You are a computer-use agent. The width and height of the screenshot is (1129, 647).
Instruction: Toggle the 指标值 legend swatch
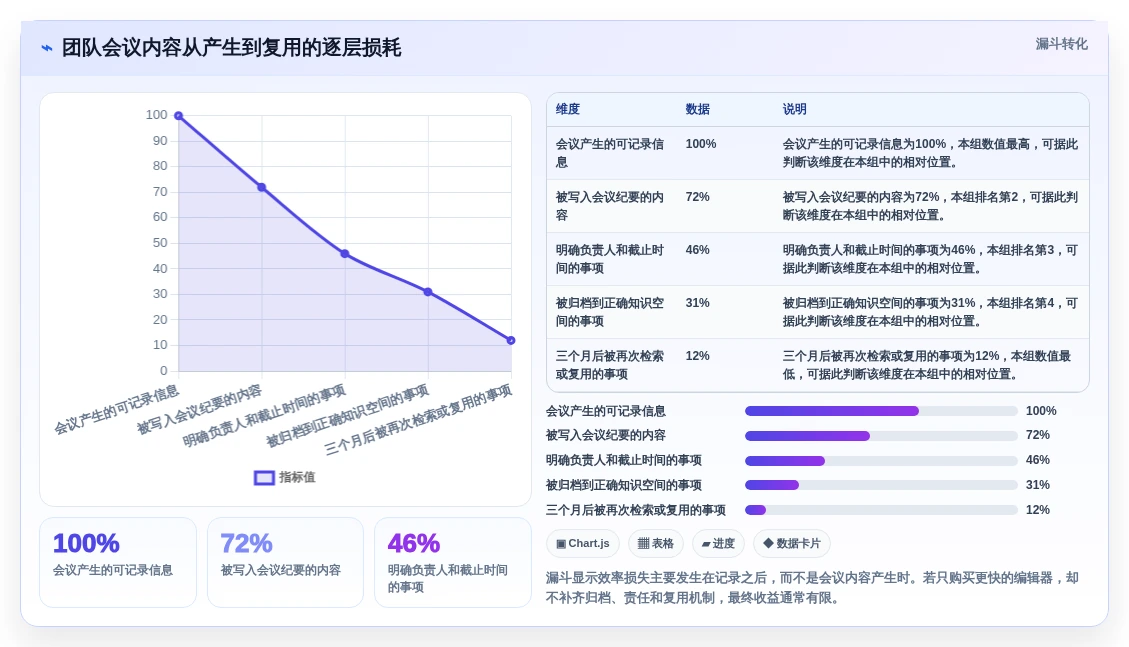264,477
